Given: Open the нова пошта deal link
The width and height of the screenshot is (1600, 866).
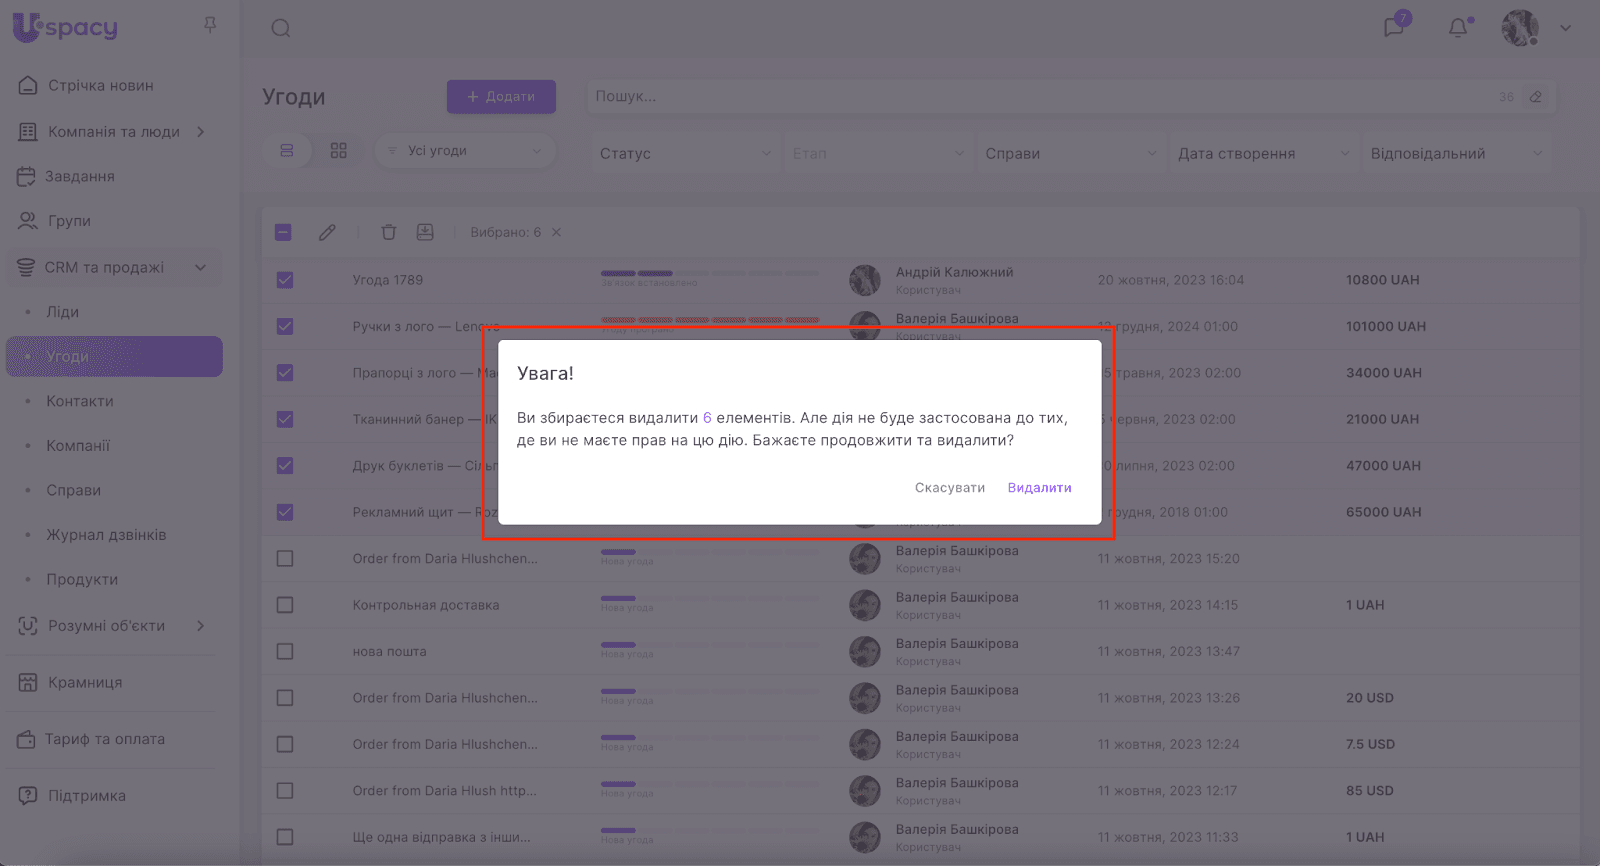Looking at the screenshot, I should pos(389,651).
